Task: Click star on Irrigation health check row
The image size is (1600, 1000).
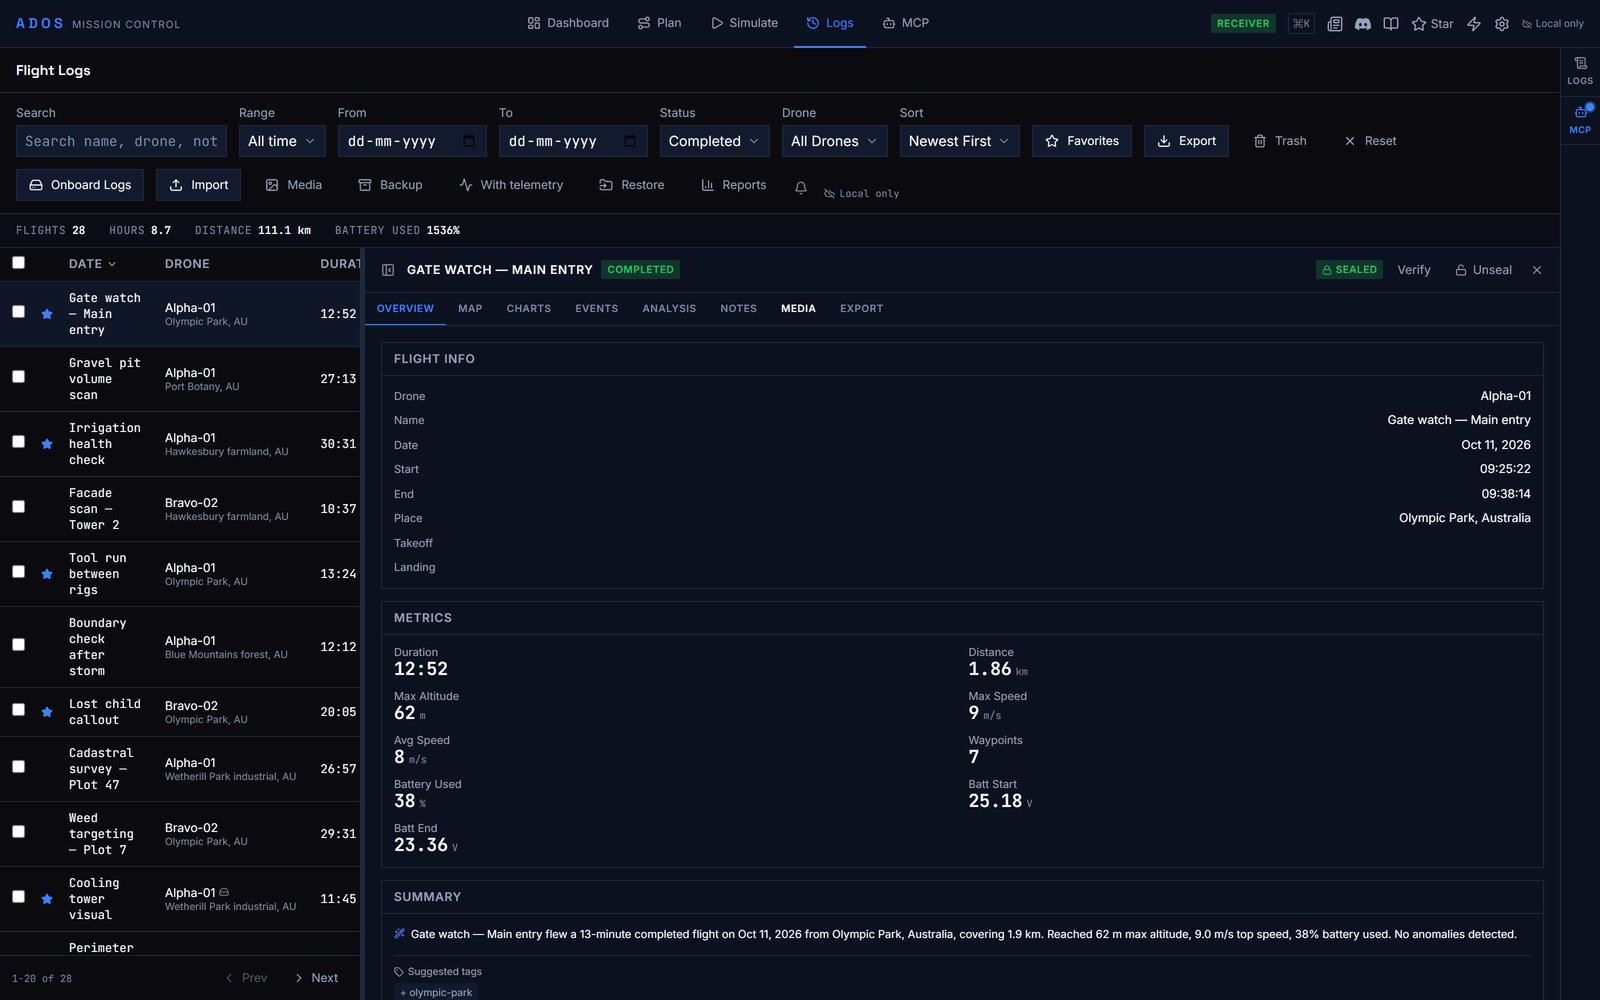Action: click(47, 444)
